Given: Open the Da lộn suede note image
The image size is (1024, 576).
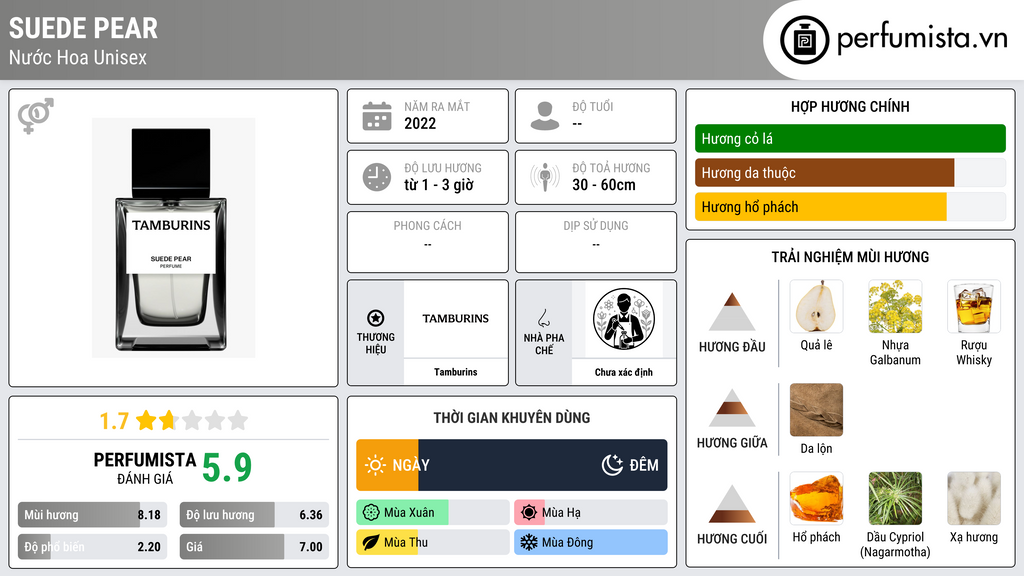Looking at the screenshot, I should tap(816, 409).
